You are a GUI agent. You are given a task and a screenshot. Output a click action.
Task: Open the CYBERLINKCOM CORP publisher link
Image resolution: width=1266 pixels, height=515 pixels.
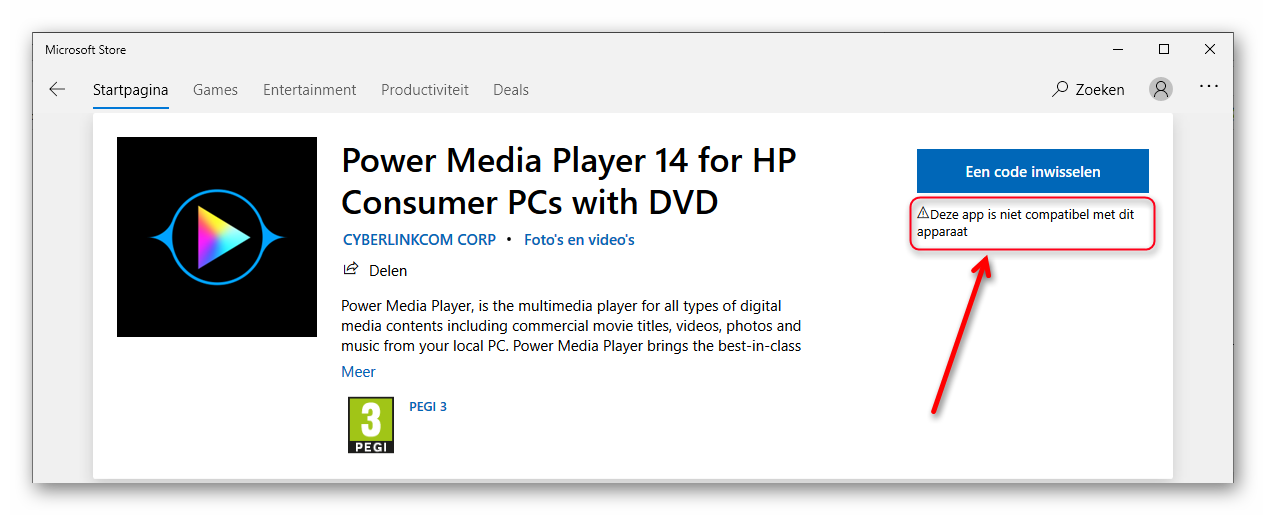[419, 240]
